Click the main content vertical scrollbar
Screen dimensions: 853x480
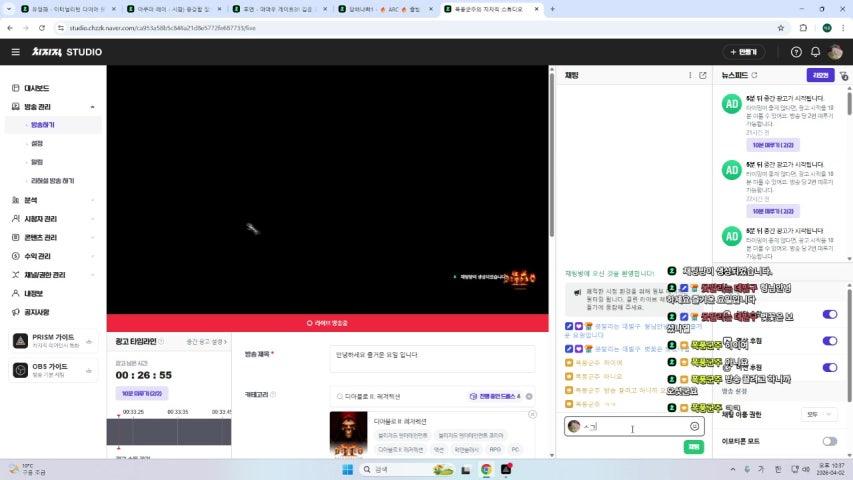pos(552,155)
